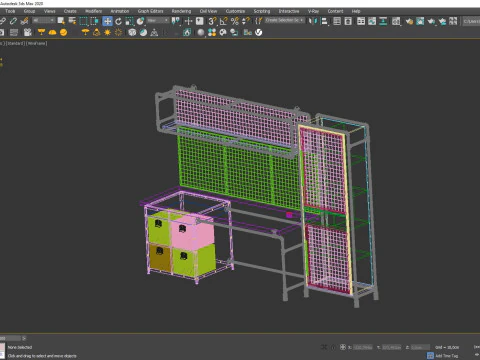The width and height of the screenshot is (480, 360).
Task: Choose the Rectangular Selection Region tool
Action: coord(83,21)
